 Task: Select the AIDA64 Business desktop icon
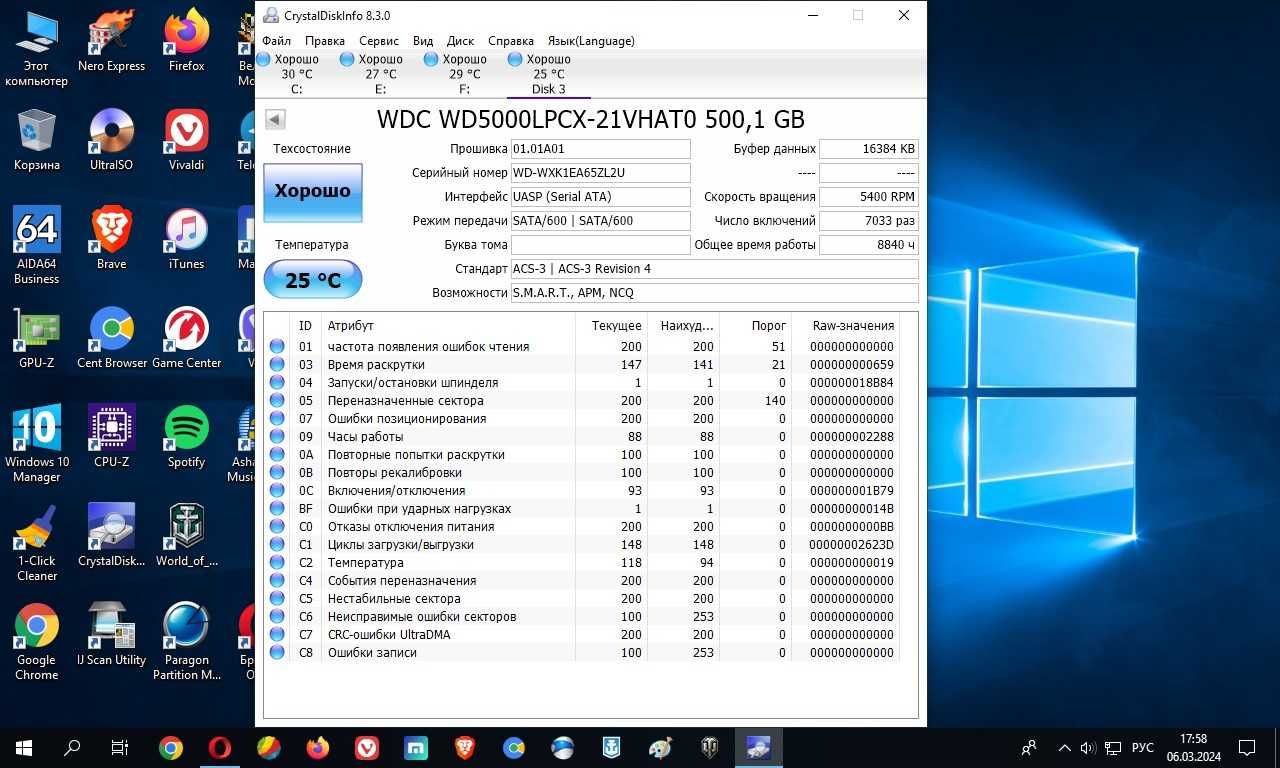click(36, 246)
